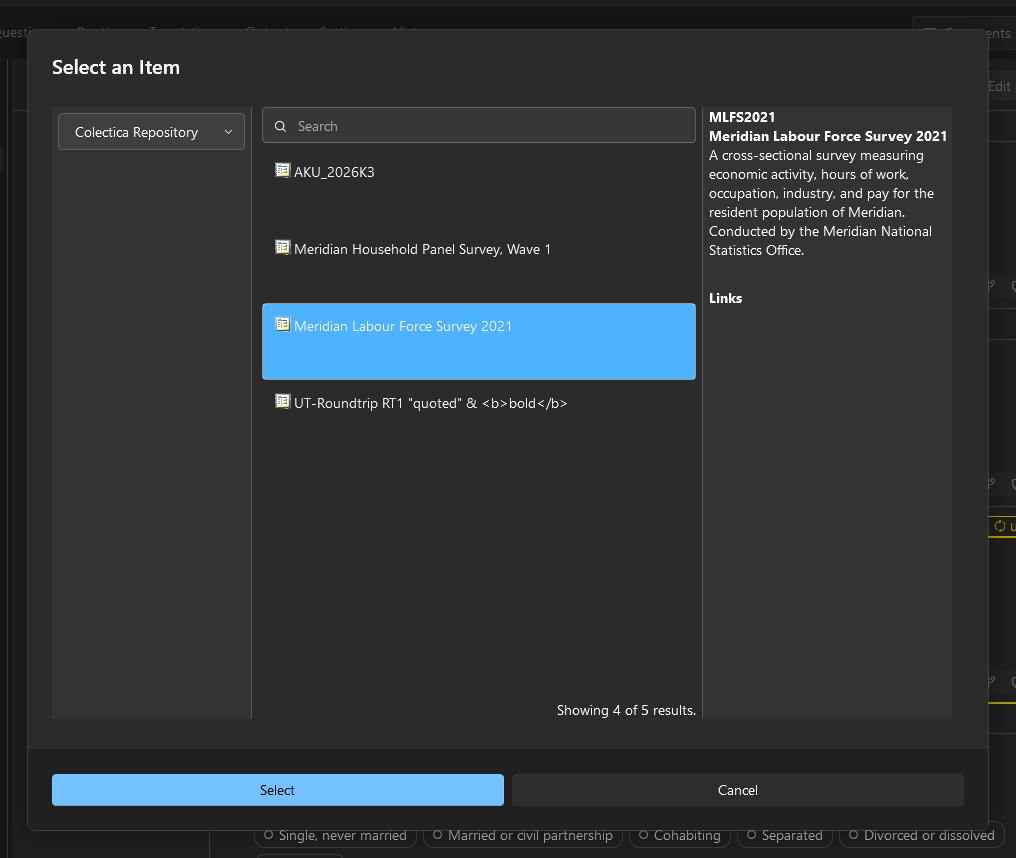Click the AKU_2026K3 study icon
1016x858 pixels.
tap(283, 170)
